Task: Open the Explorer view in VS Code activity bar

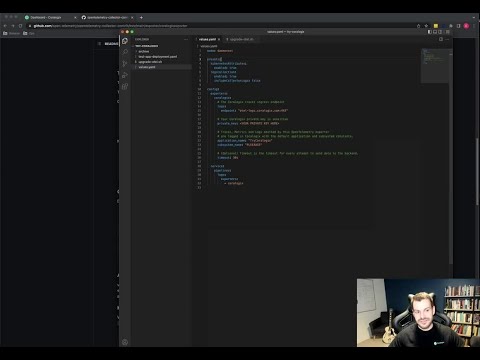Action: pos(125,41)
